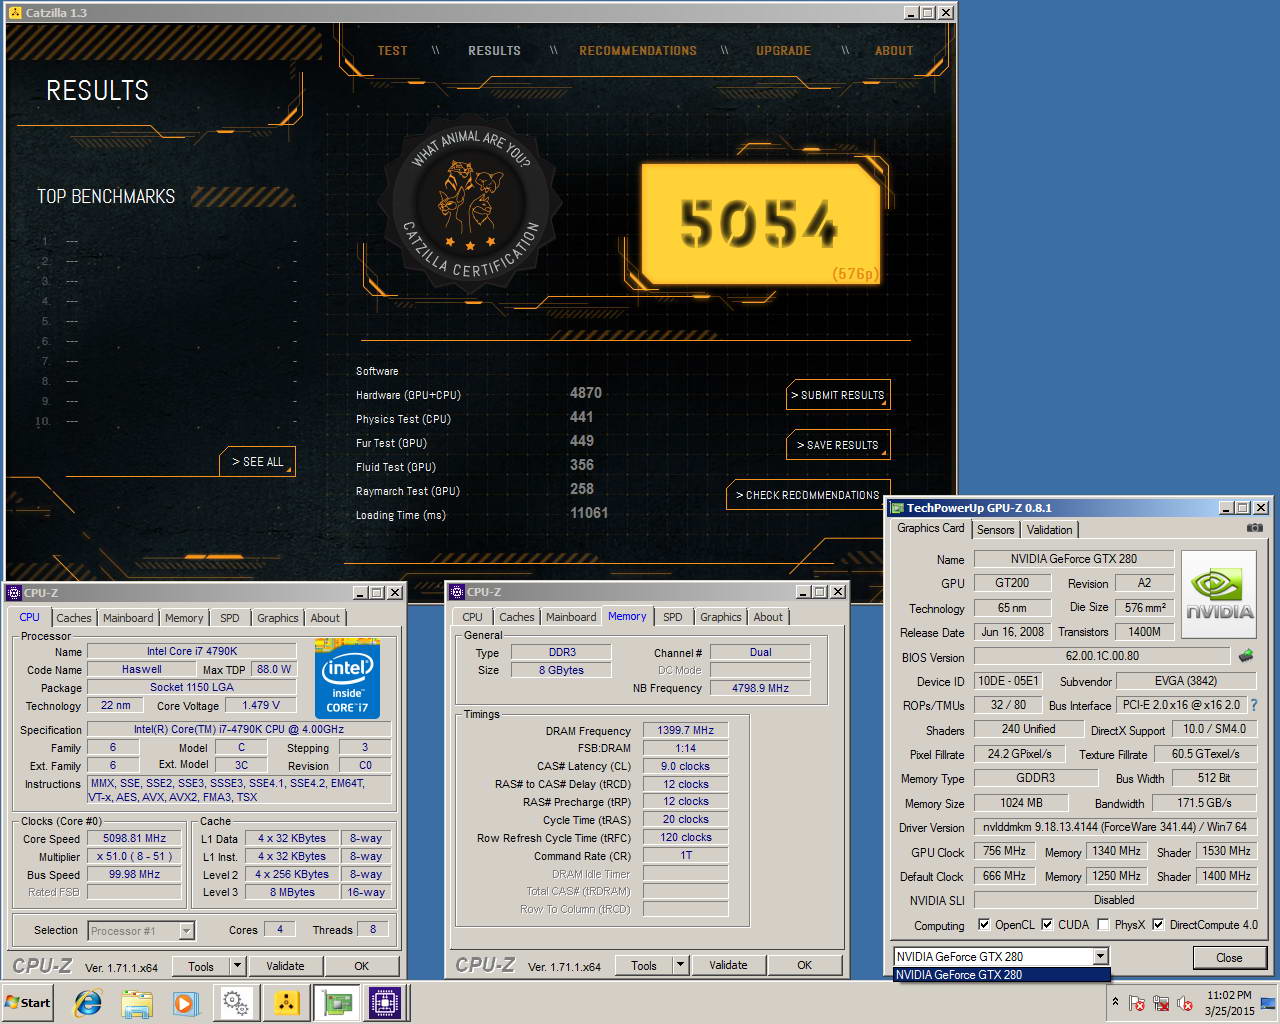Open the UPGRADE tab in Catzilla
Screen dimensions: 1280x1024
click(783, 50)
